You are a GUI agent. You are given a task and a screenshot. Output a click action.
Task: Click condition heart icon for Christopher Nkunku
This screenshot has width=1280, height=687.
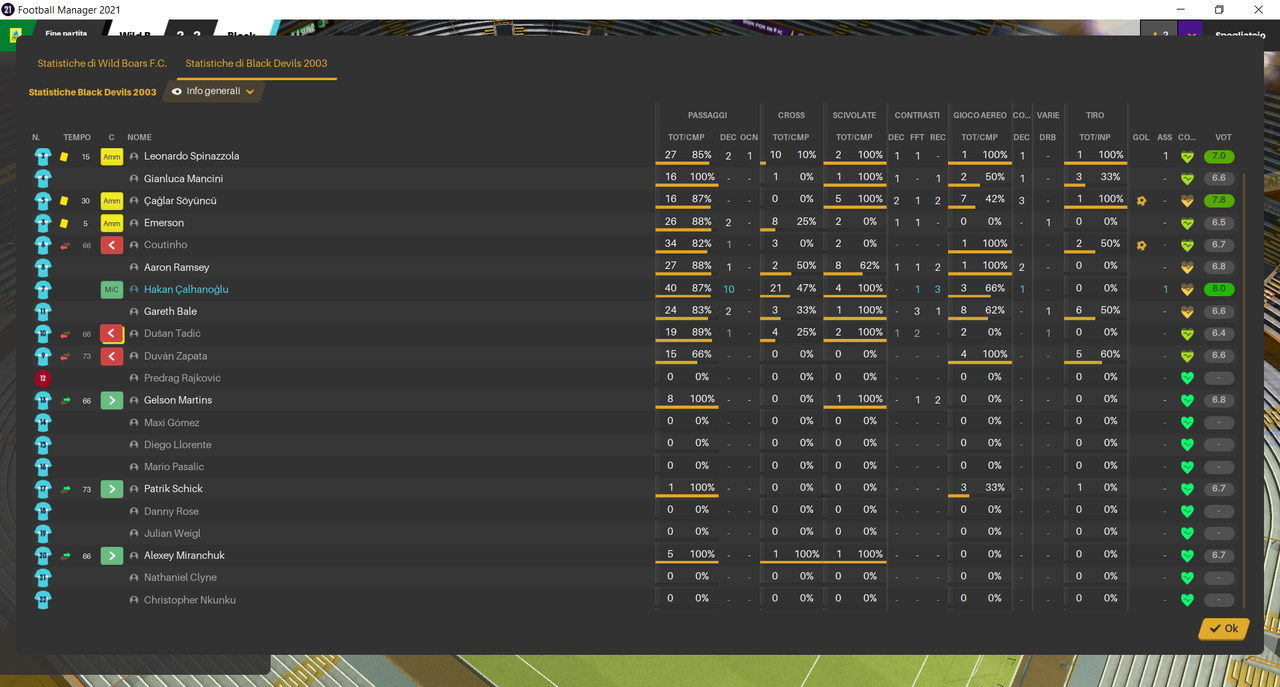click(x=1187, y=600)
